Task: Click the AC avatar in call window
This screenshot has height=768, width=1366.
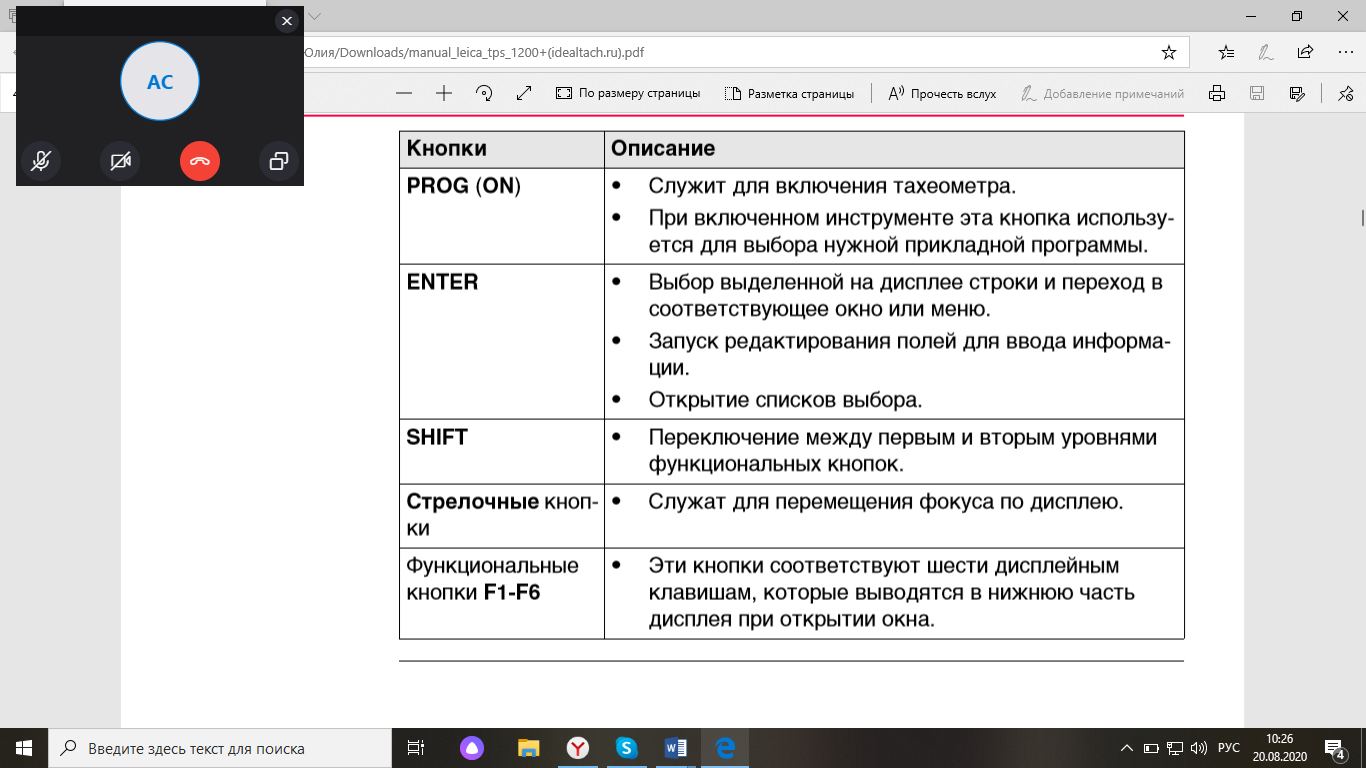Action: pyautogui.click(x=160, y=82)
